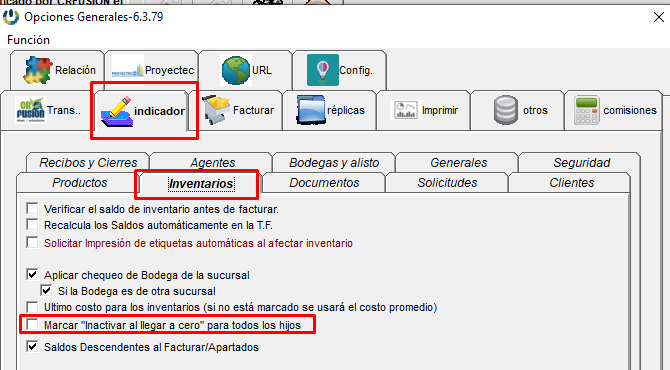The image size is (670, 370).
Task: Open the Documentos tab
Action: 324,183
